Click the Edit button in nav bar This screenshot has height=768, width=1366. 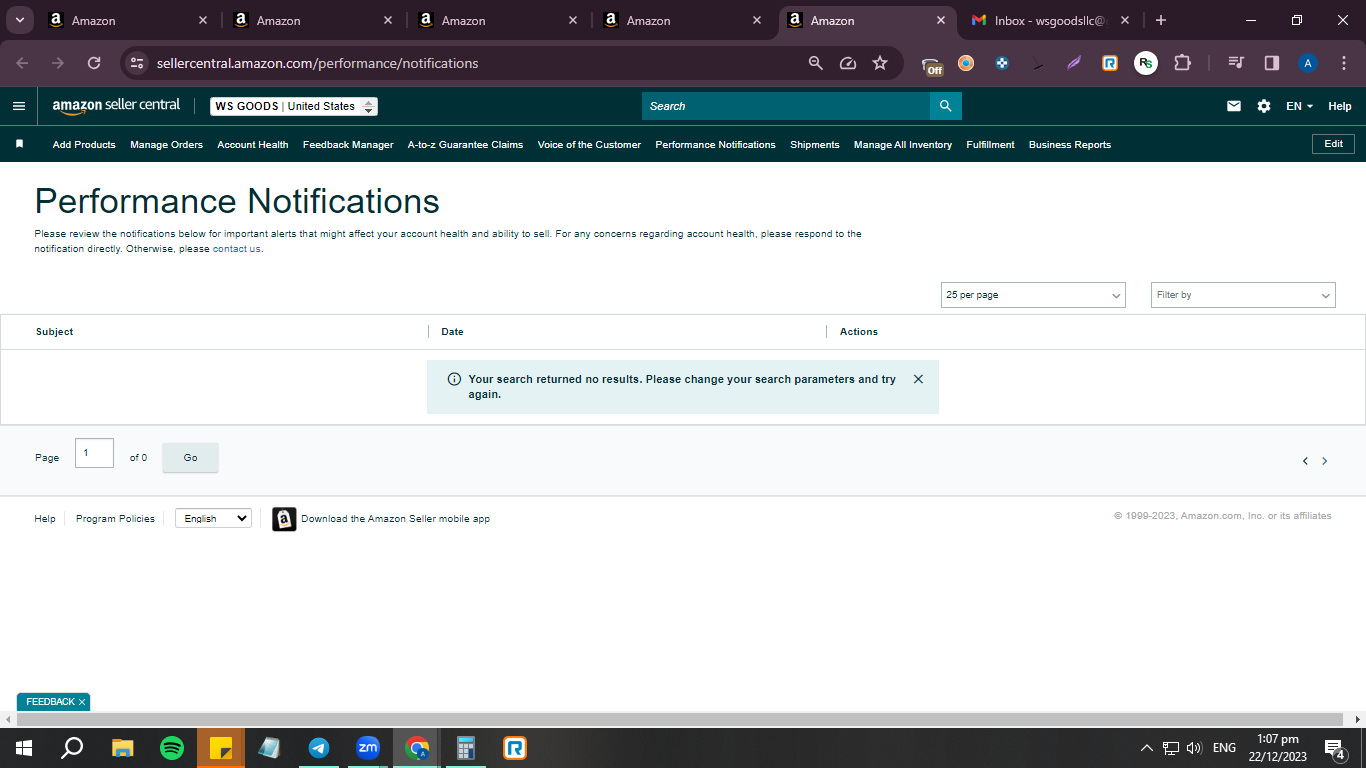[x=1333, y=144]
